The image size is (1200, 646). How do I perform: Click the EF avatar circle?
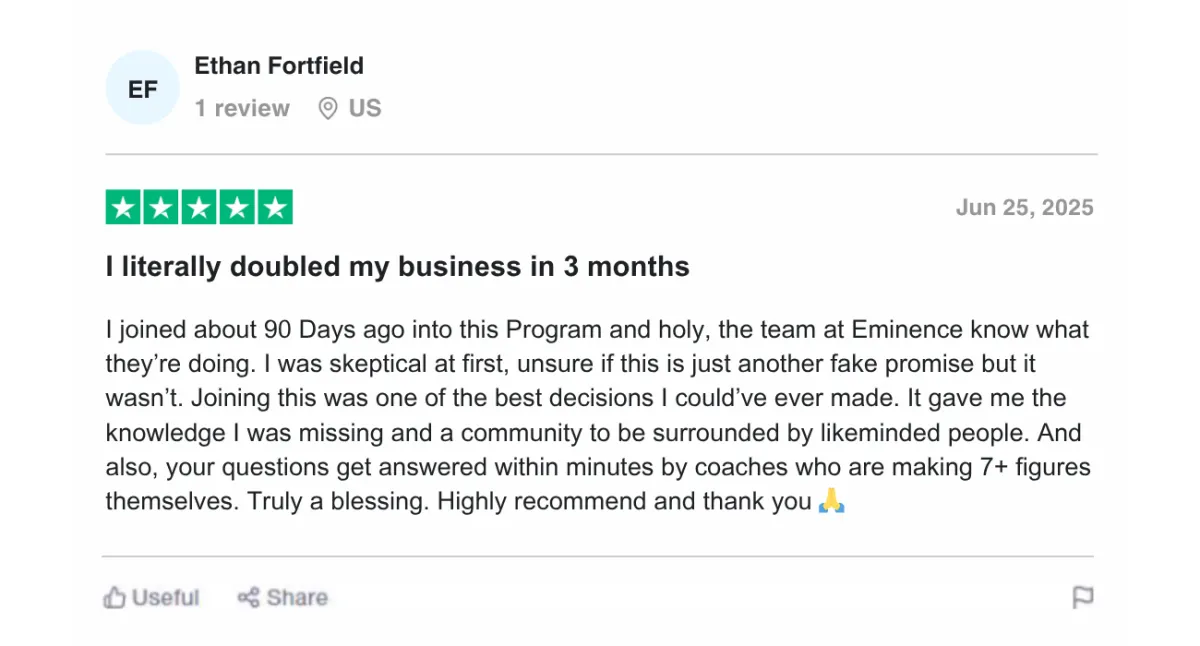click(143, 88)
